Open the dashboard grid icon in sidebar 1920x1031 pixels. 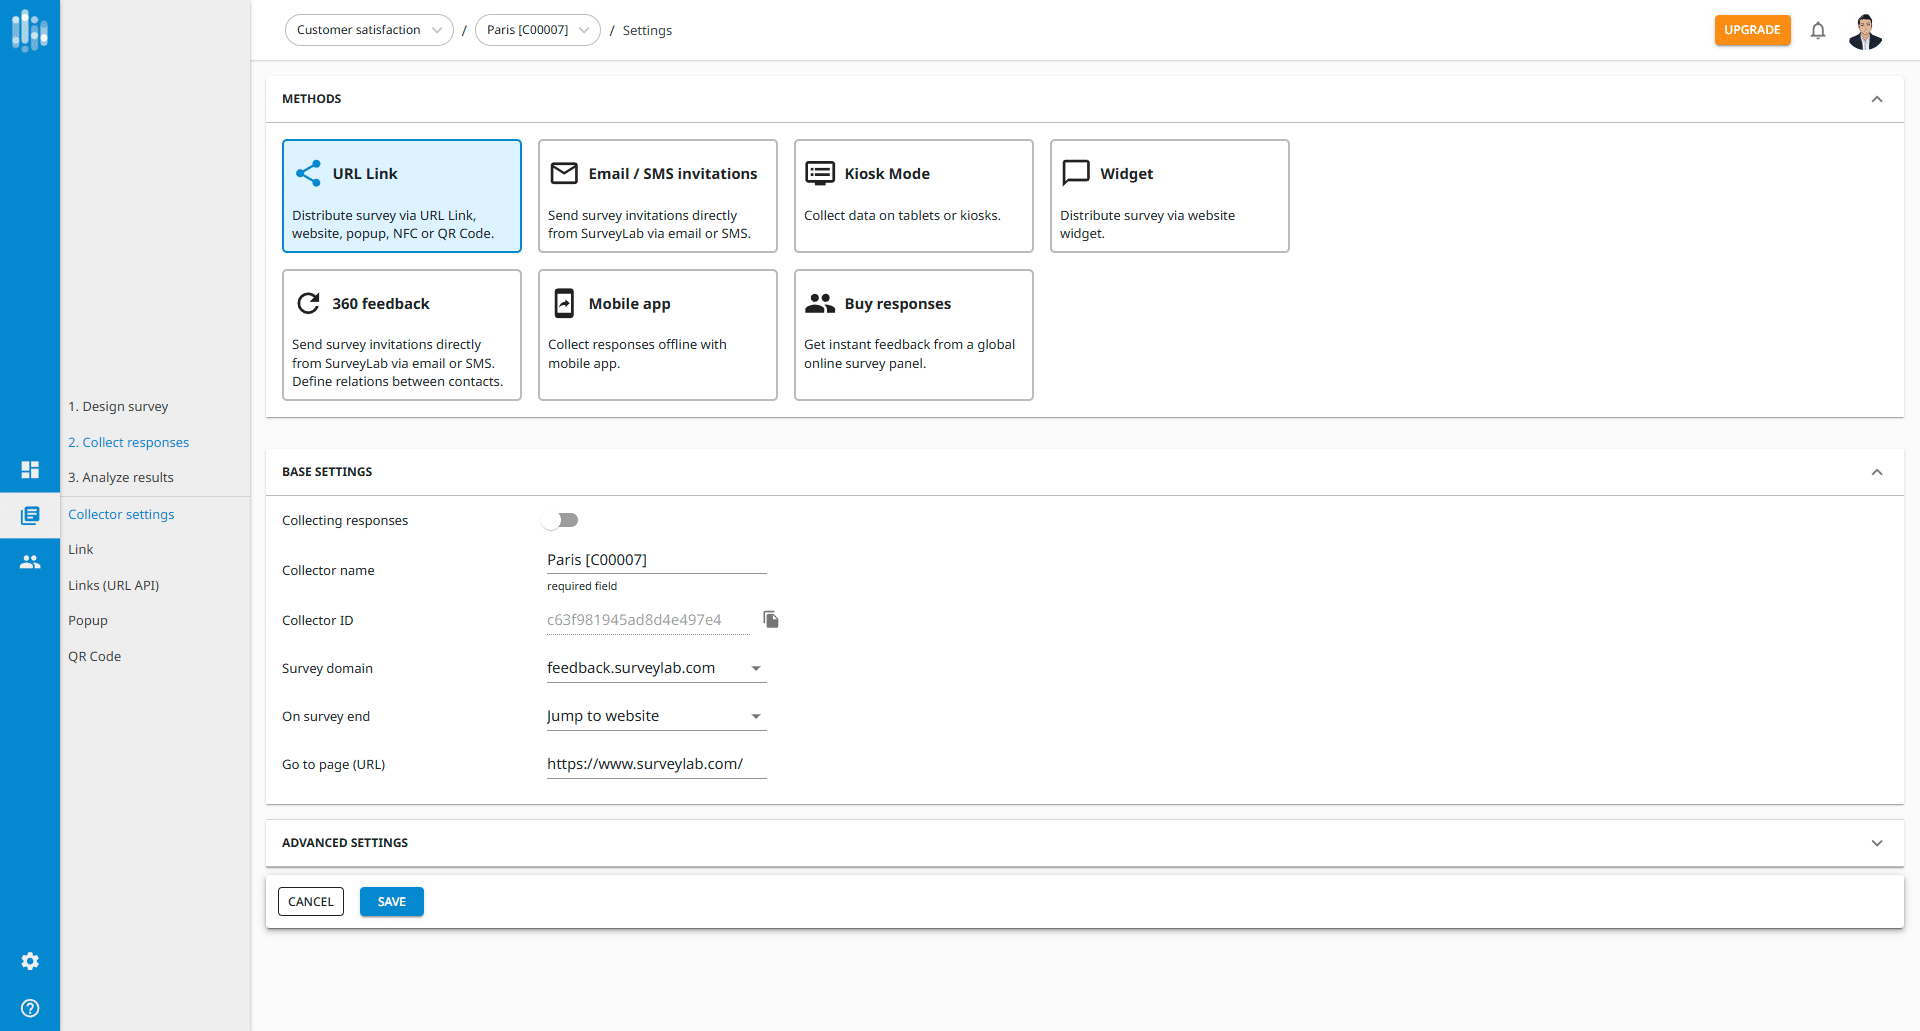30,469
